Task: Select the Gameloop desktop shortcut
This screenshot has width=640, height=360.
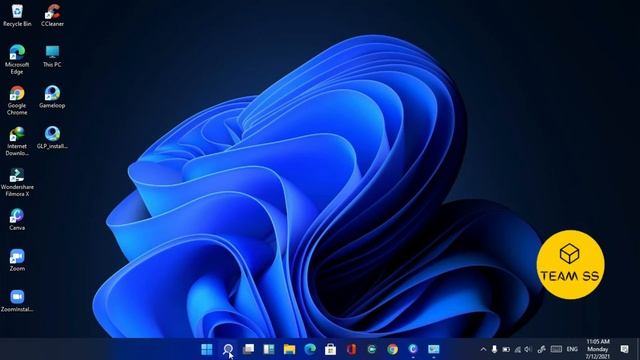Action: (52, 97)
